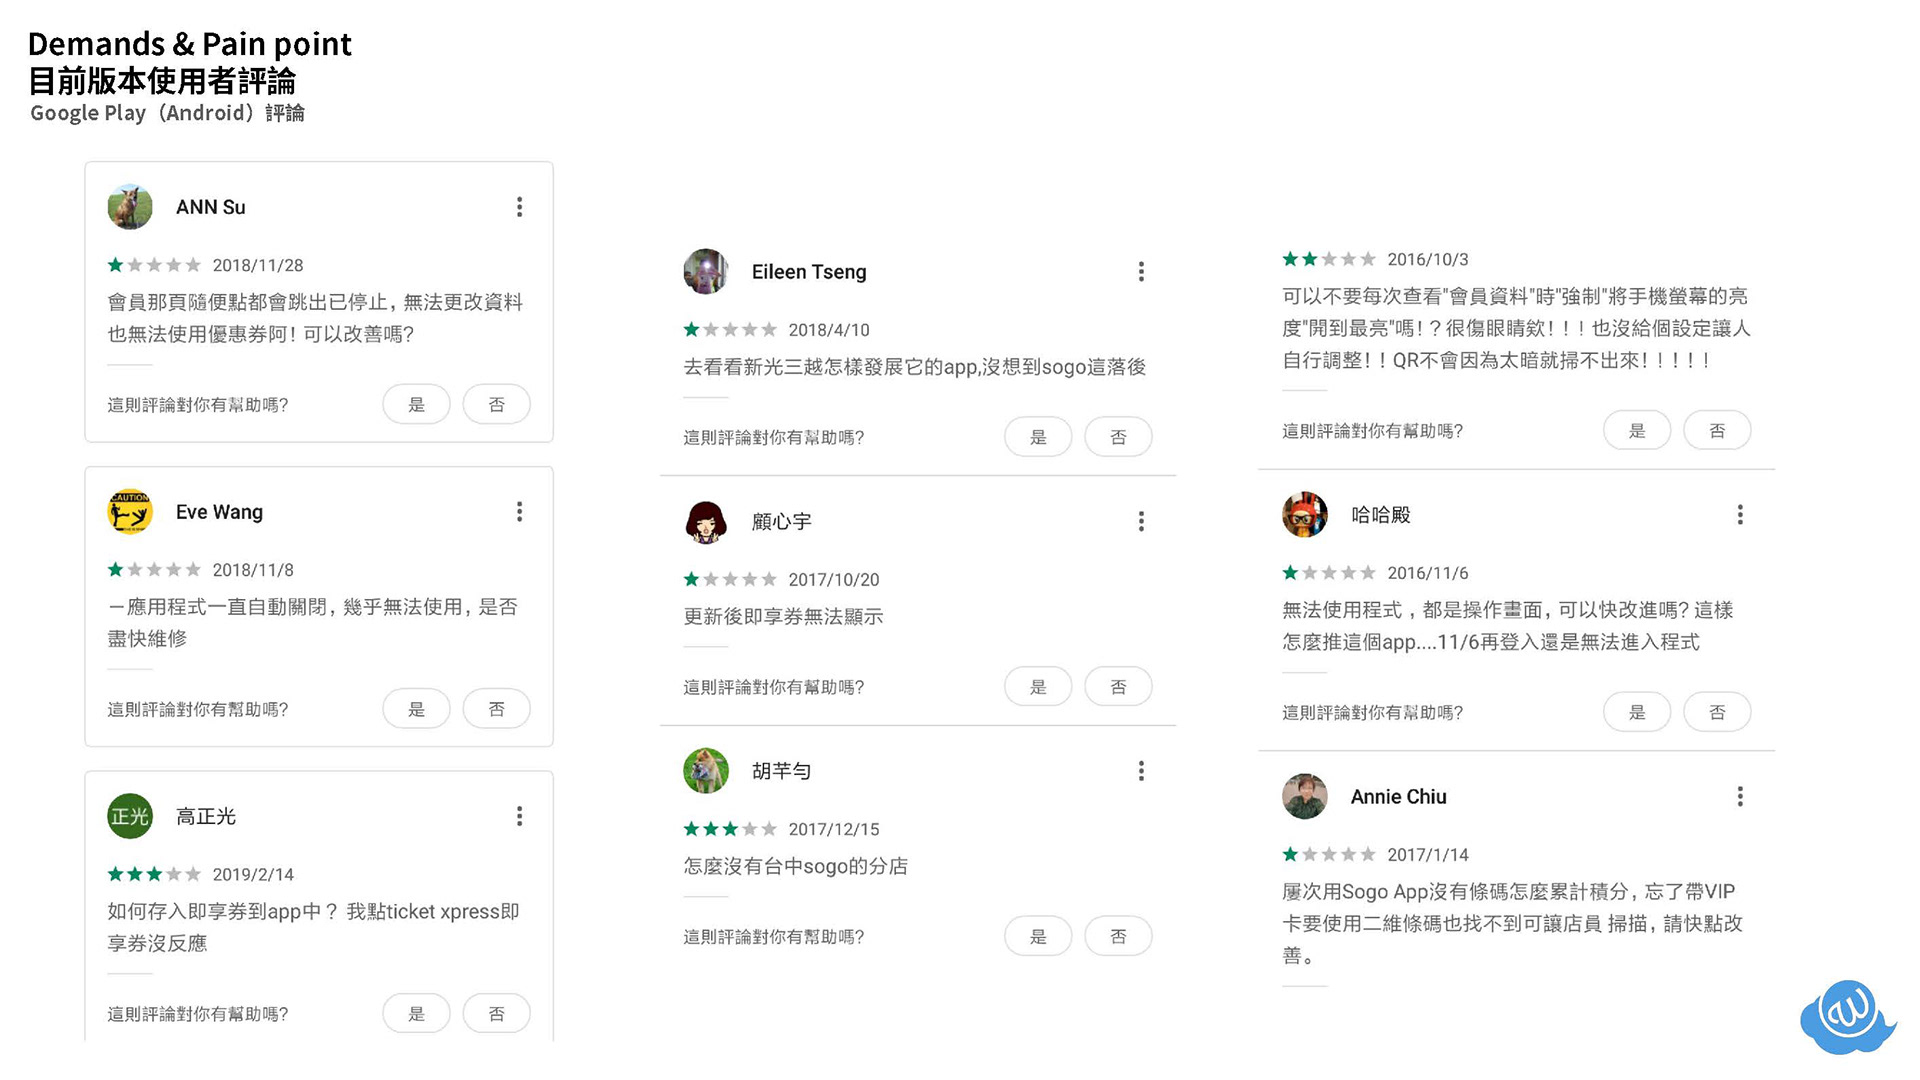Open the options menu on Eileen Tseng's review
Viewport: 1920px width, 1080px height.
(x=1141, y=272)
